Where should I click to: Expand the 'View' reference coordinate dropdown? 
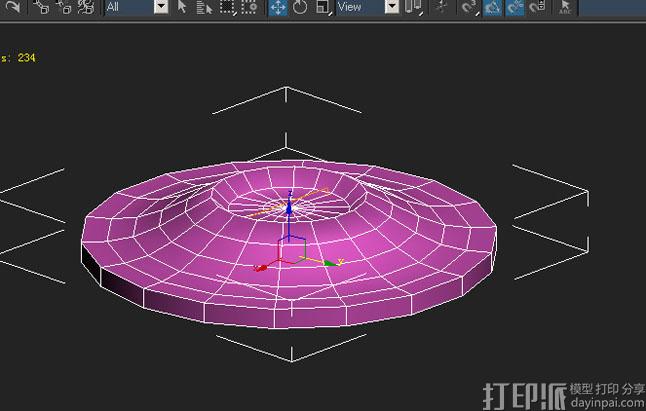(x=391, y=7)
